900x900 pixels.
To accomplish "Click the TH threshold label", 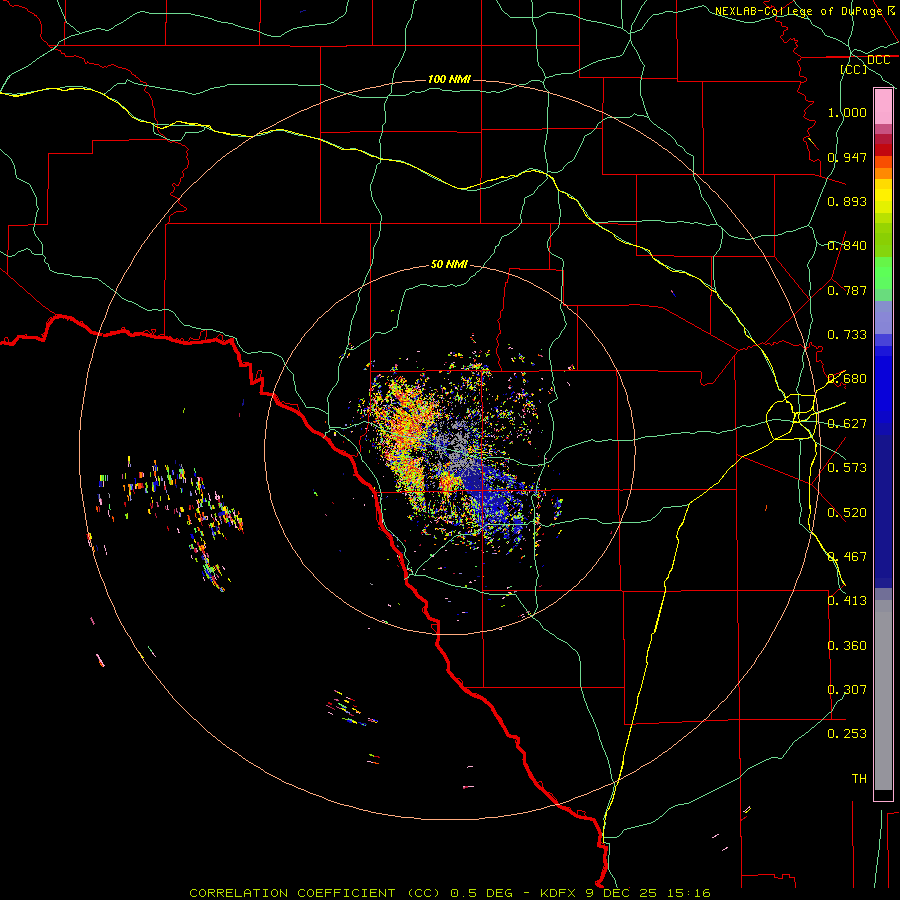I will (859, 779).
